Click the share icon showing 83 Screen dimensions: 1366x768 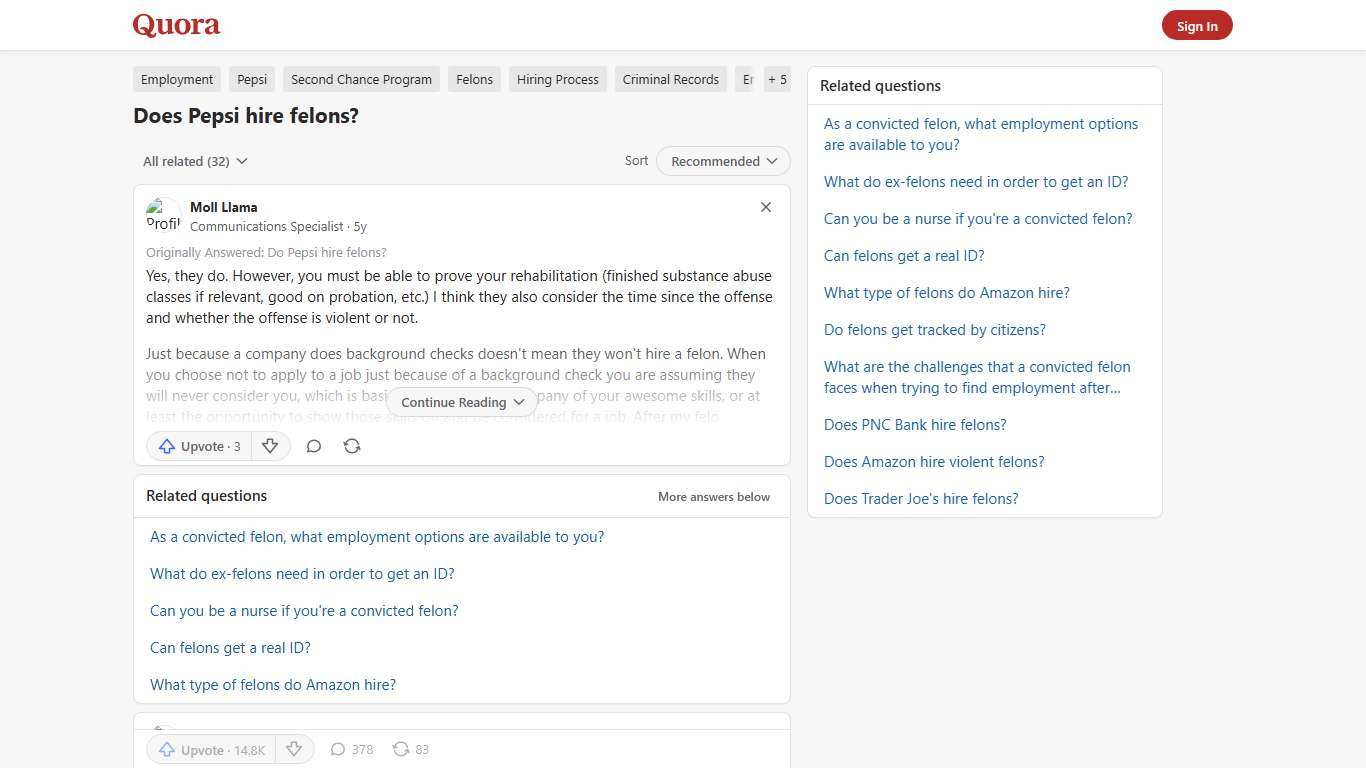tap(410, 749)
